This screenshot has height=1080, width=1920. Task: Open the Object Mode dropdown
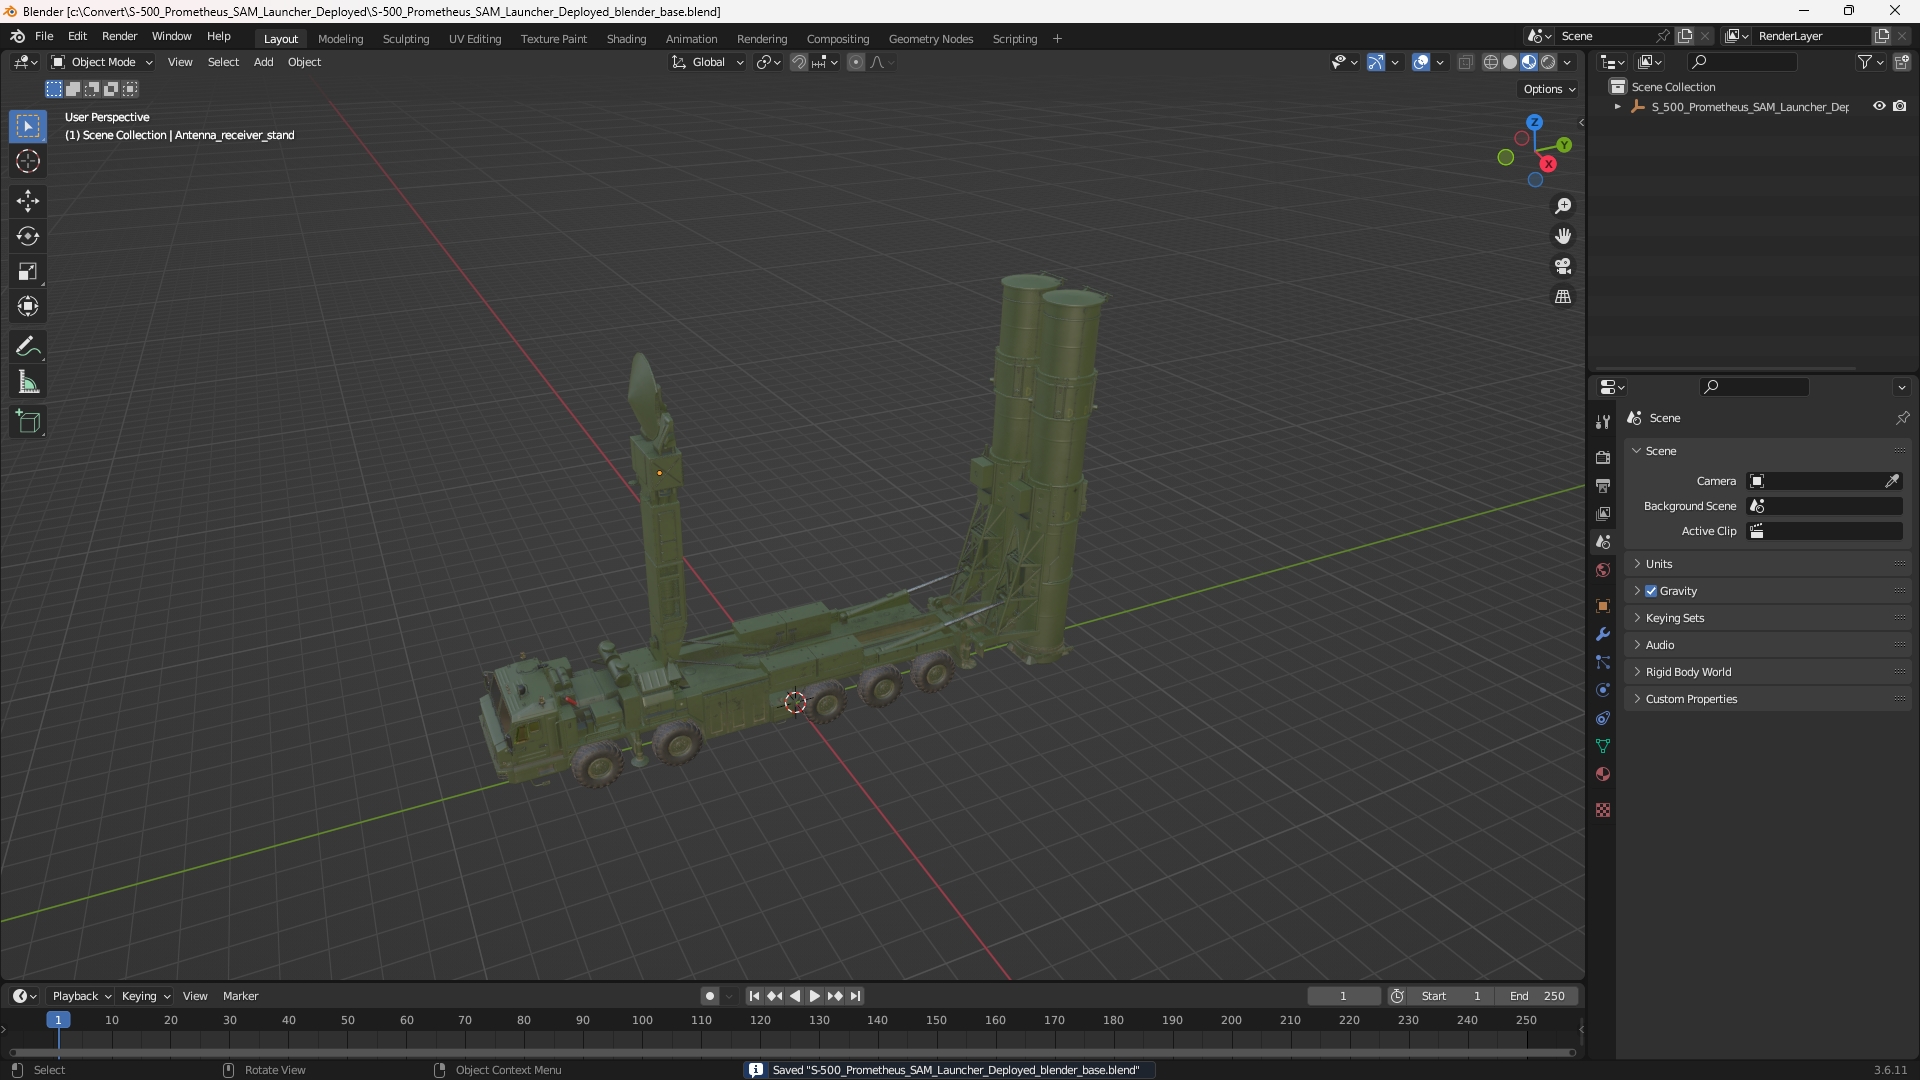click(x=102, y=62)
